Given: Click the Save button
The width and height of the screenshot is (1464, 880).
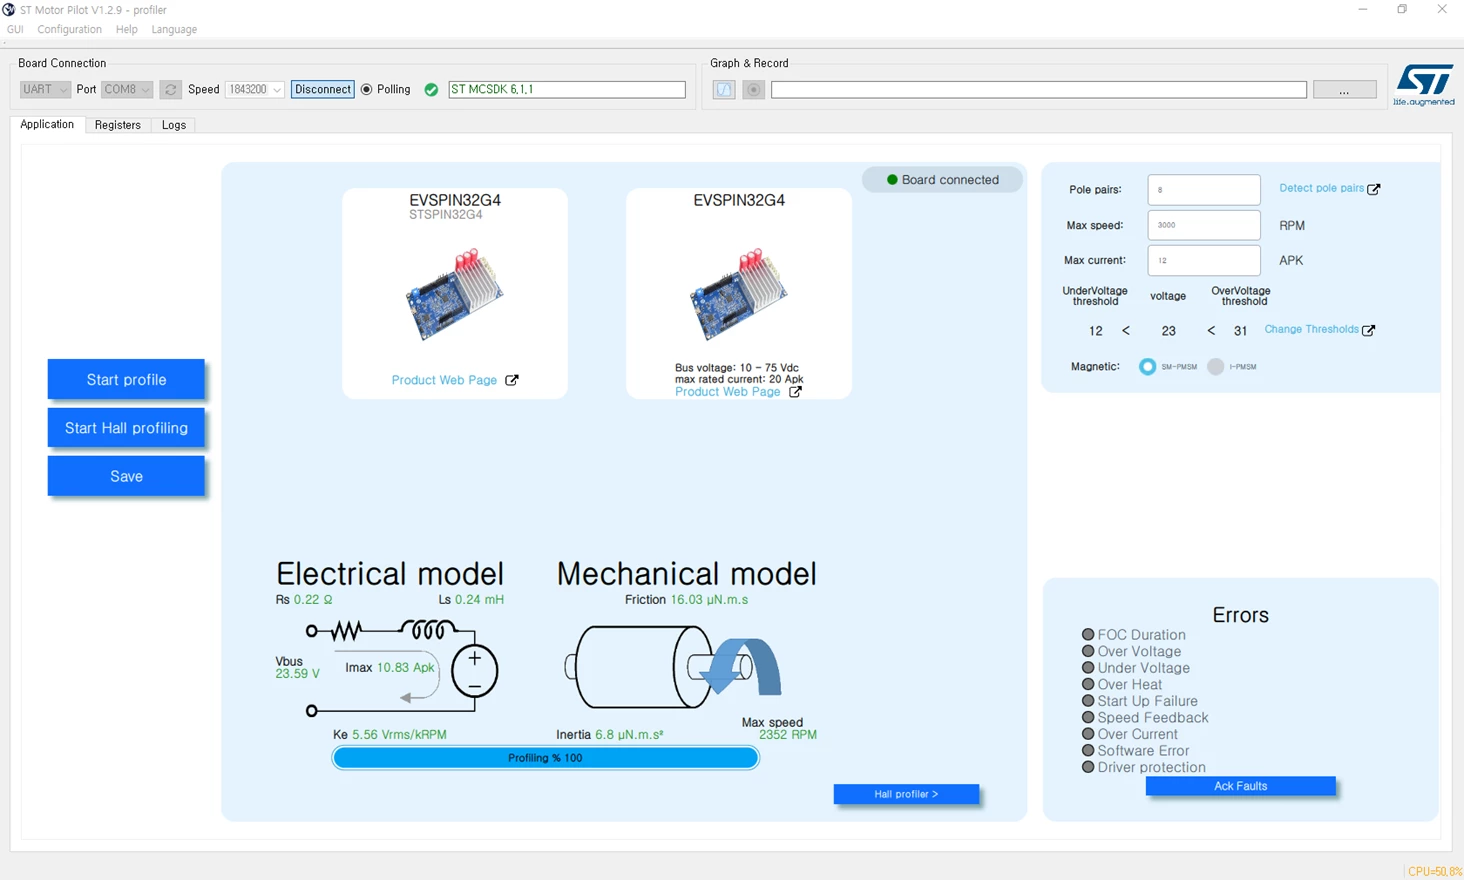Looking at the screenshot, I should [126, 476].
